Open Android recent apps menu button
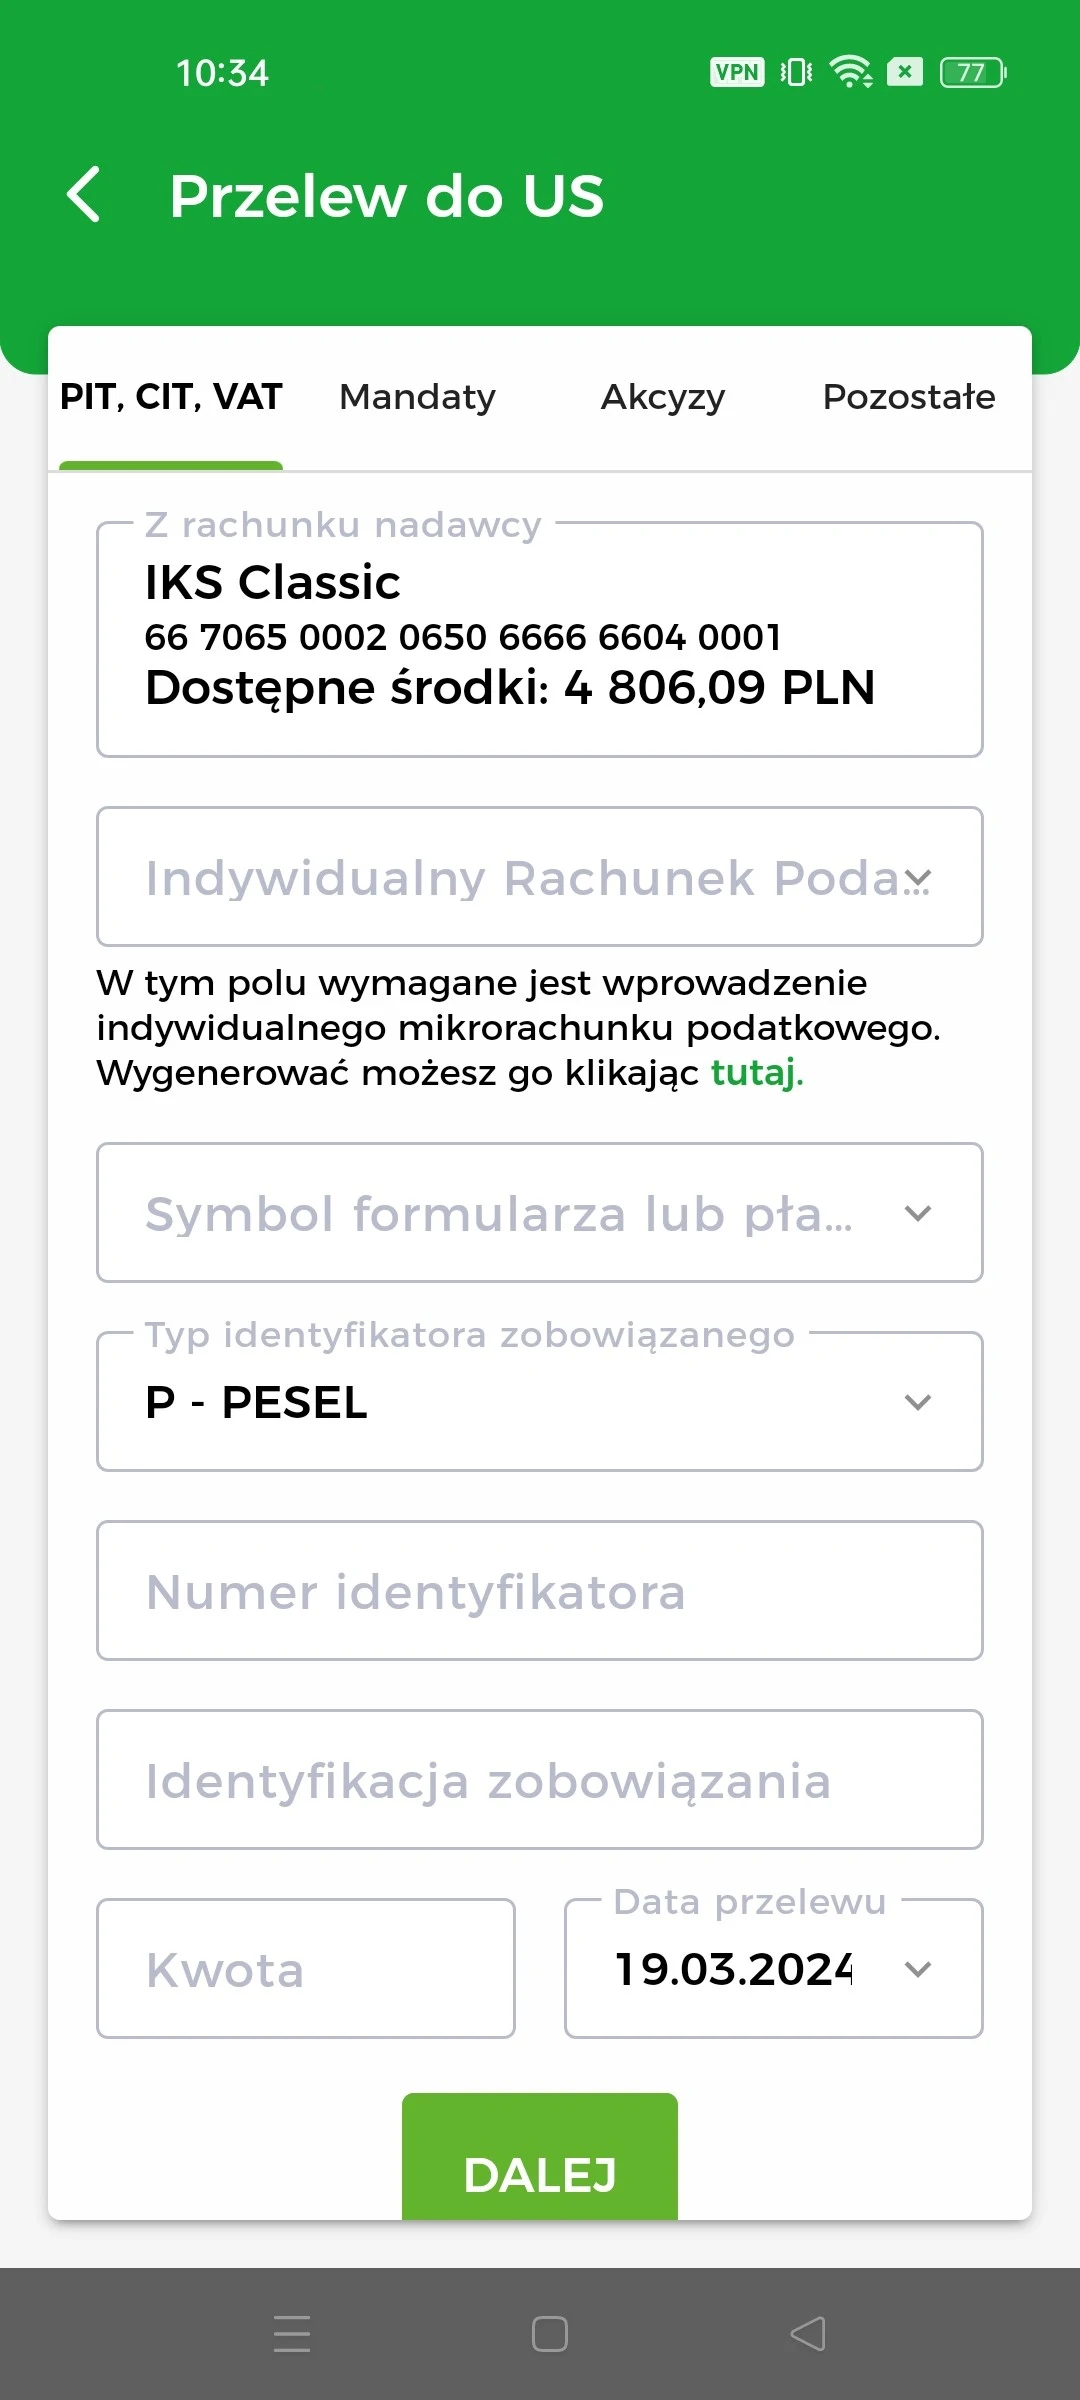 292,2334
